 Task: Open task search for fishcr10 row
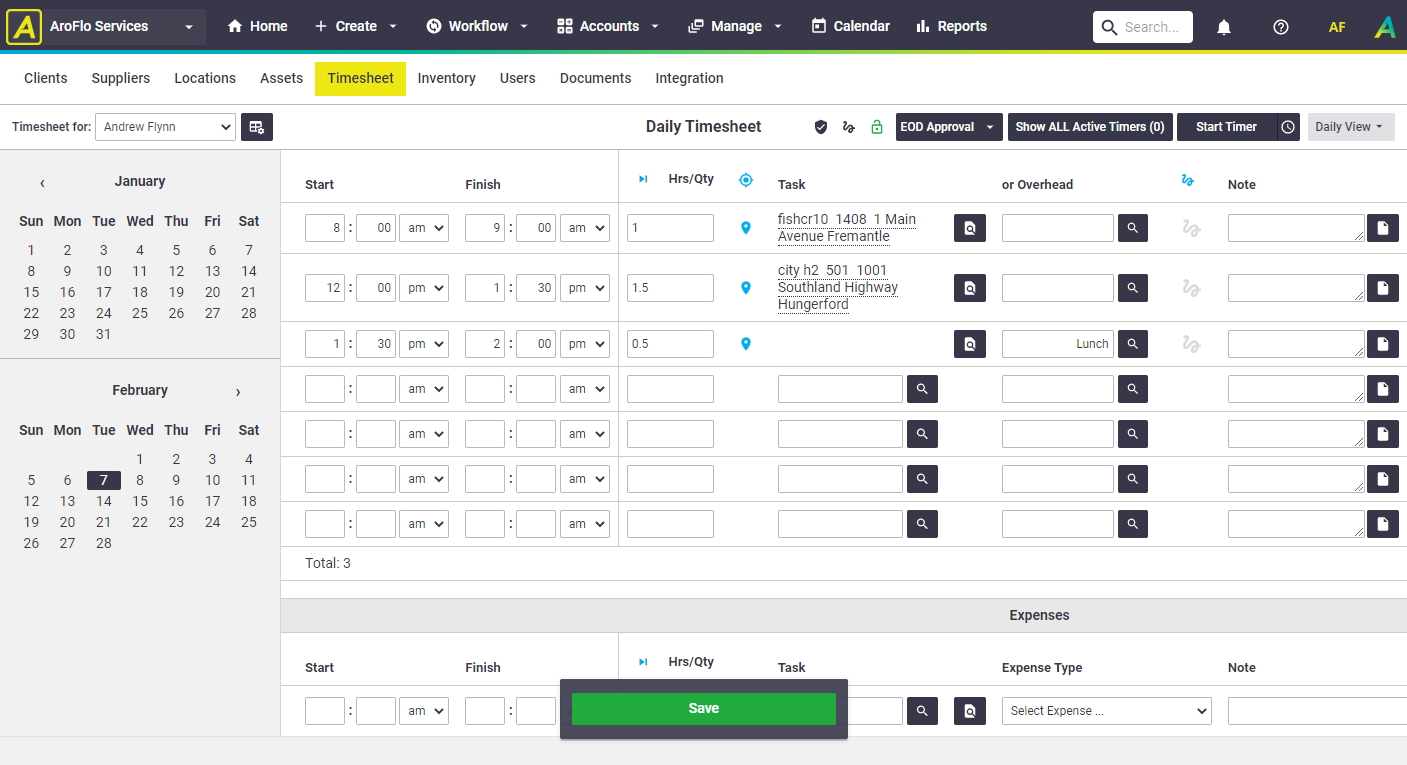(x=970, y=228)
